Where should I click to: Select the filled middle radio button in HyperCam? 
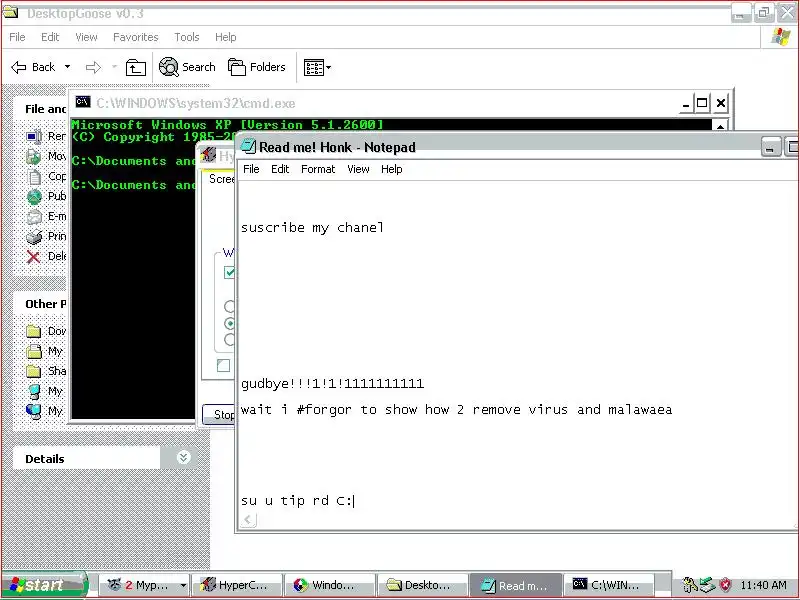[x=229, y=323]
